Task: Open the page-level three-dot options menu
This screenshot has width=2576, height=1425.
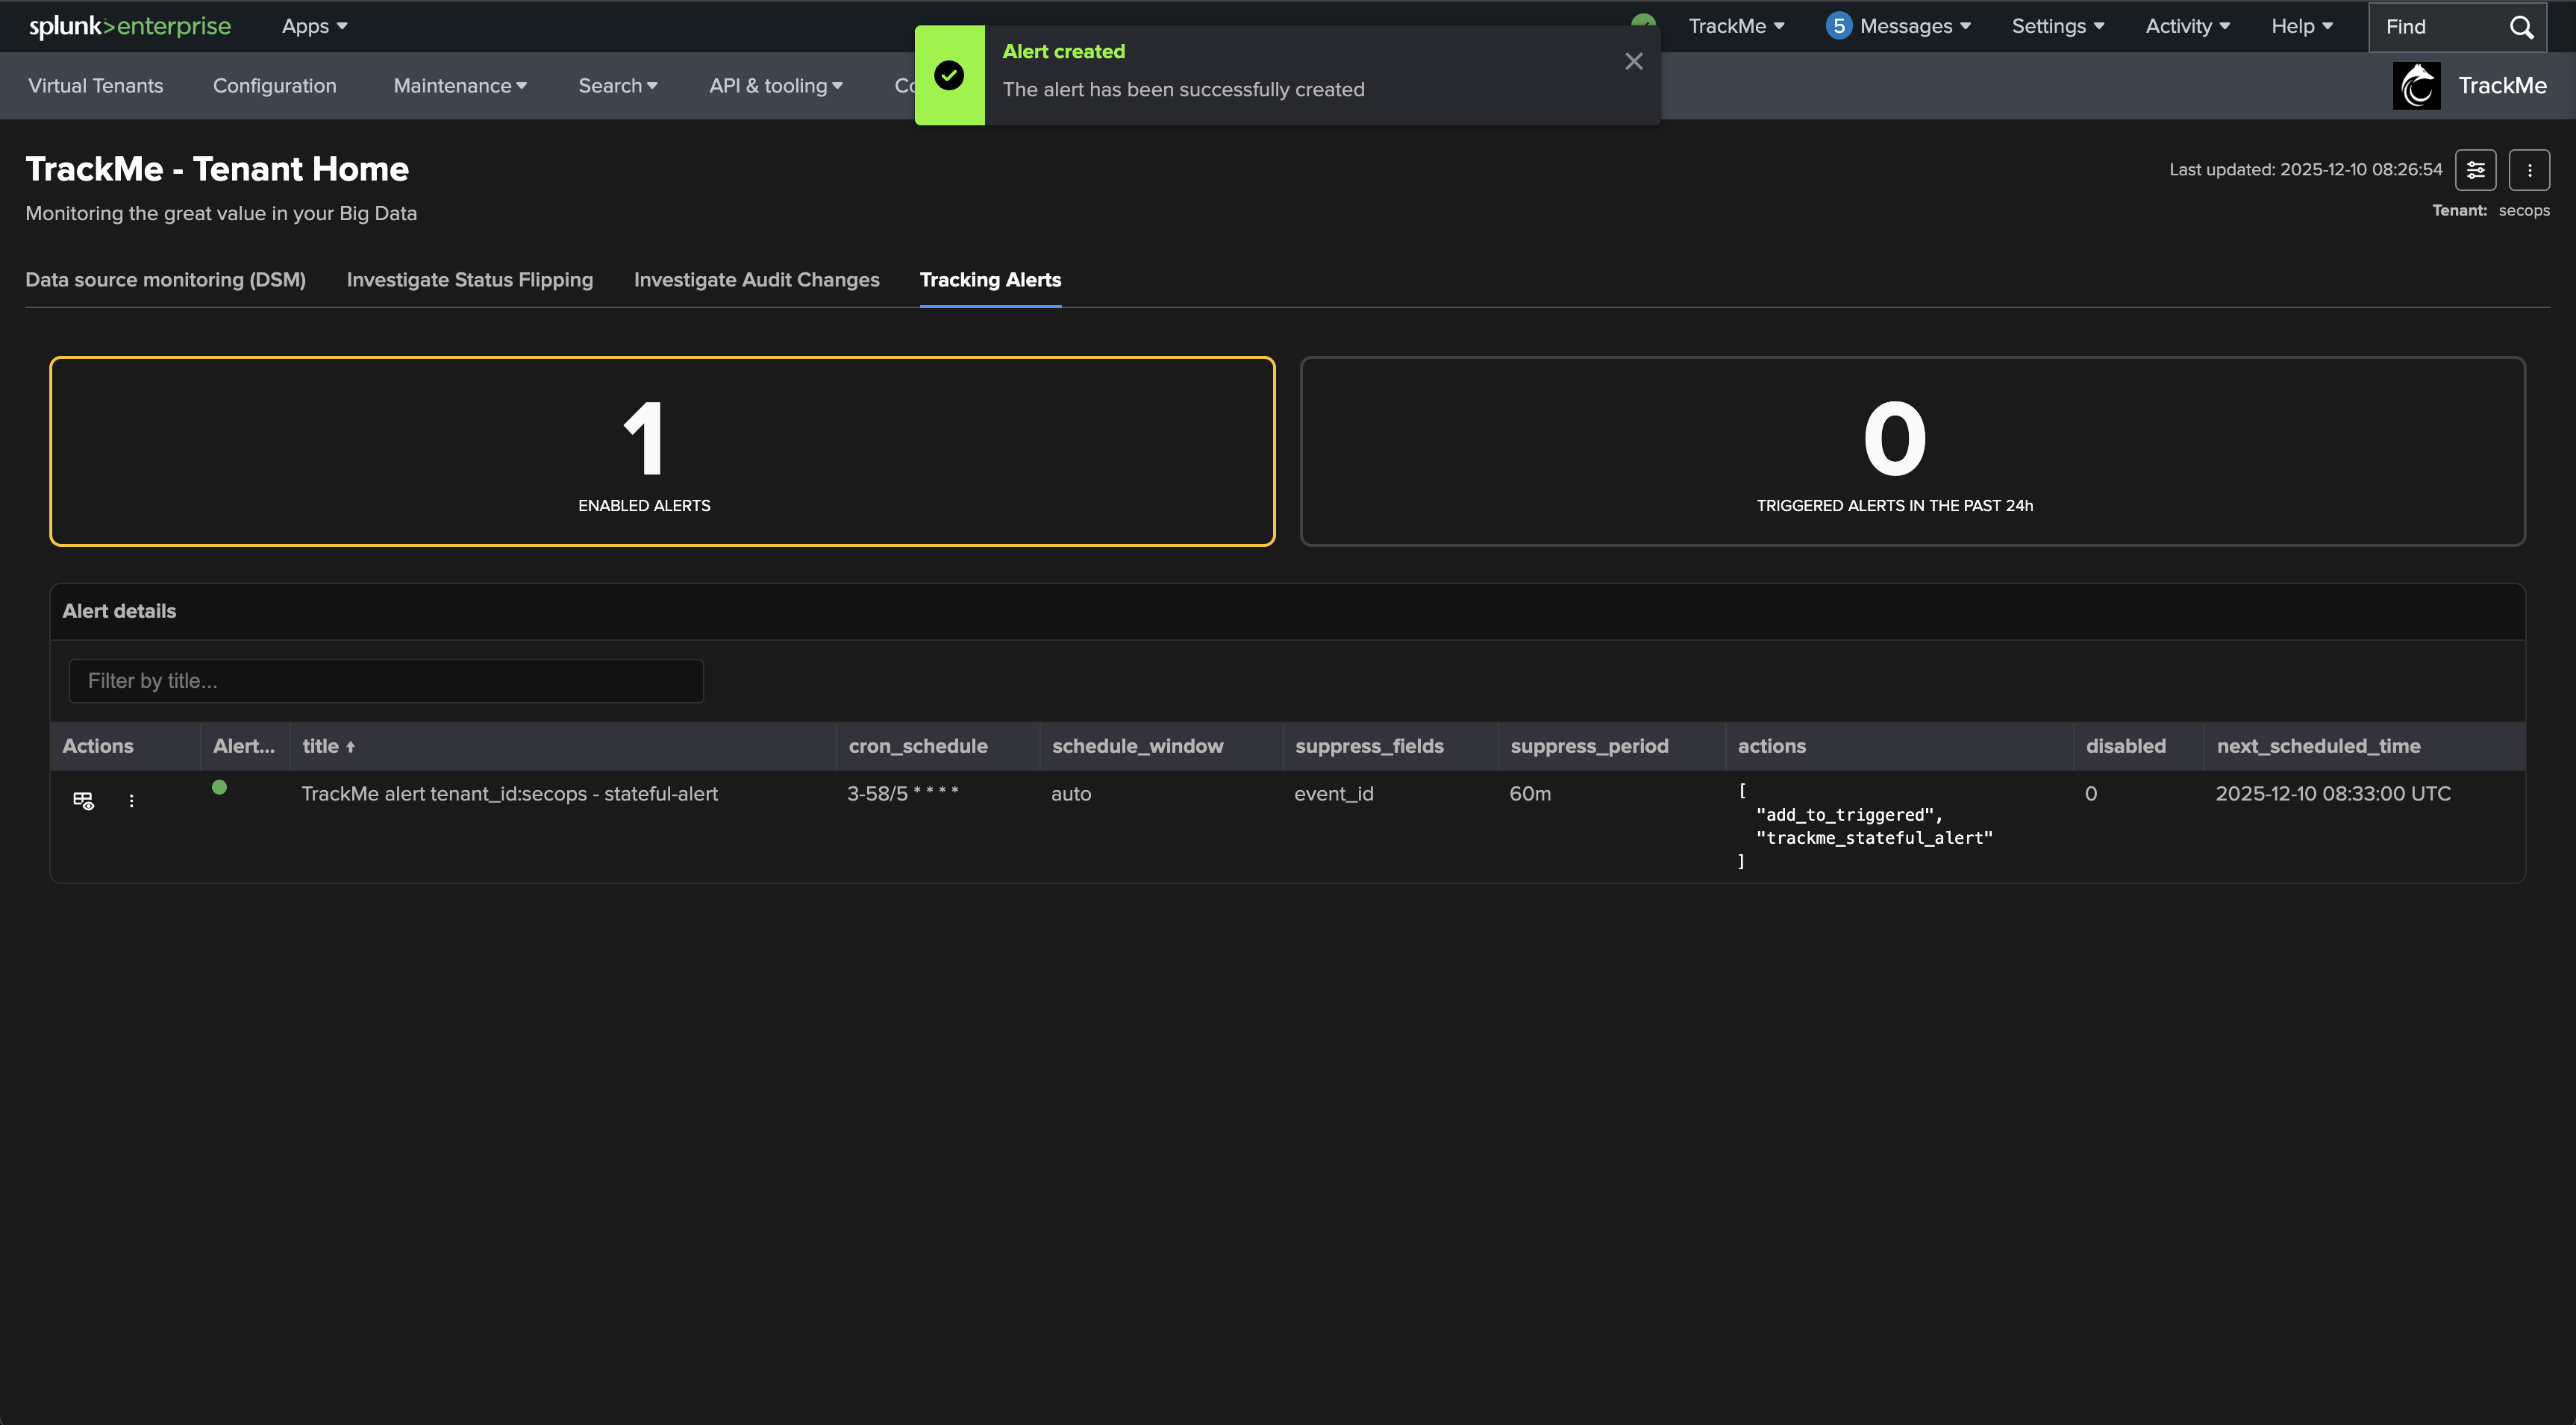Action: pyautogui.click(x=2529, y=170)
